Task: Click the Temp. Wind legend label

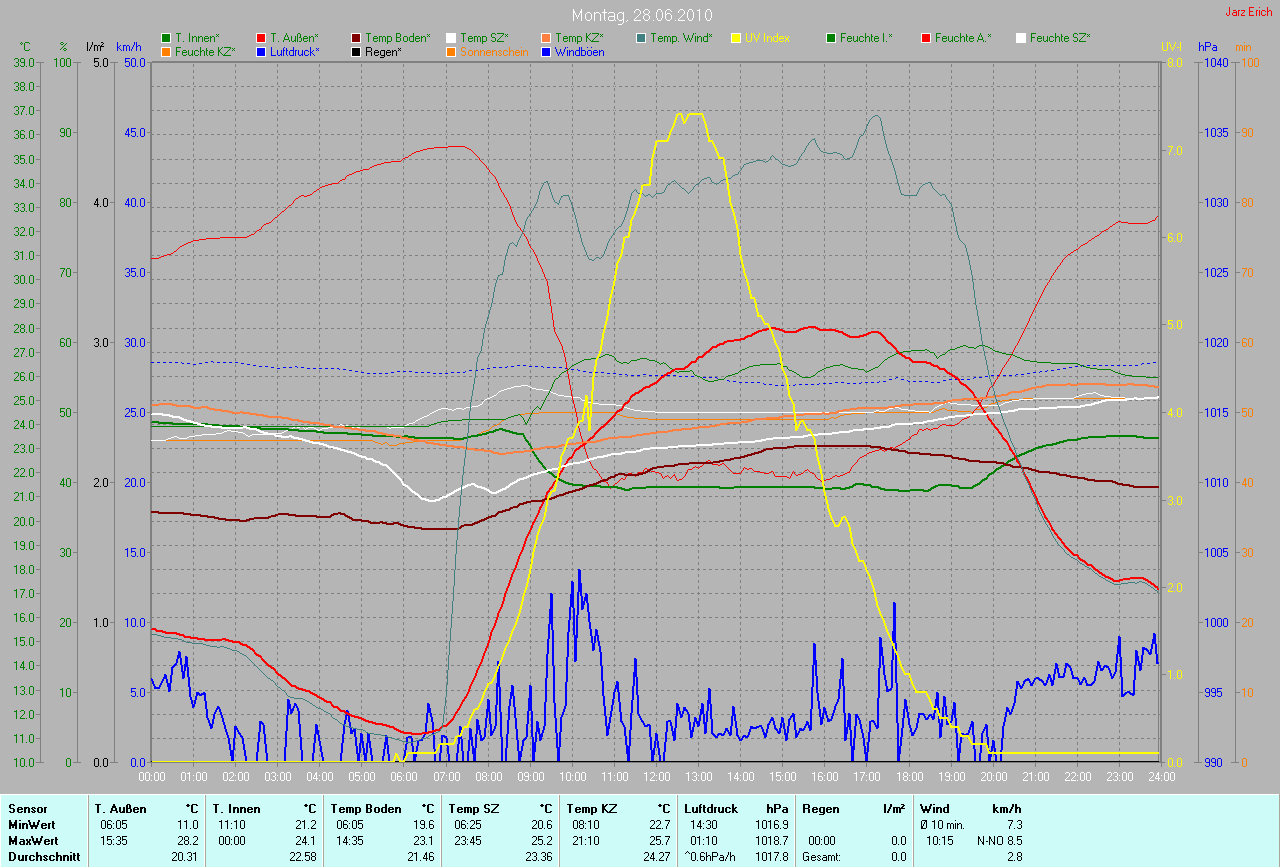Action: tap(681, 38)
